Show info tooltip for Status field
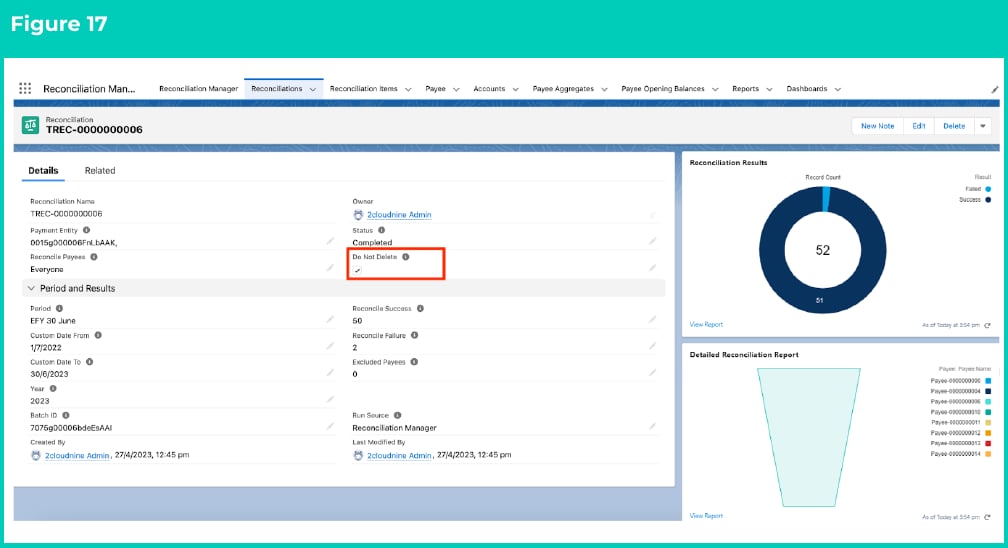Image resolution: width=1008 pixels, height=548 pixels. coord(381,230)
